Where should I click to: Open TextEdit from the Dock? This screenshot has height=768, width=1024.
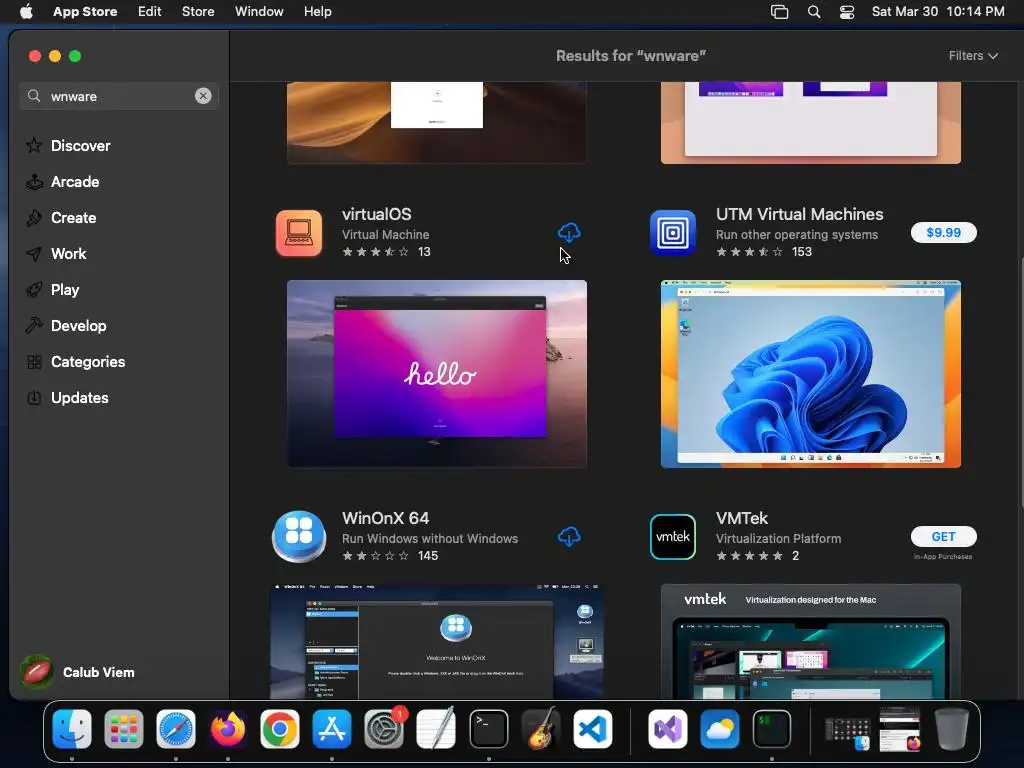coord(436,729)
